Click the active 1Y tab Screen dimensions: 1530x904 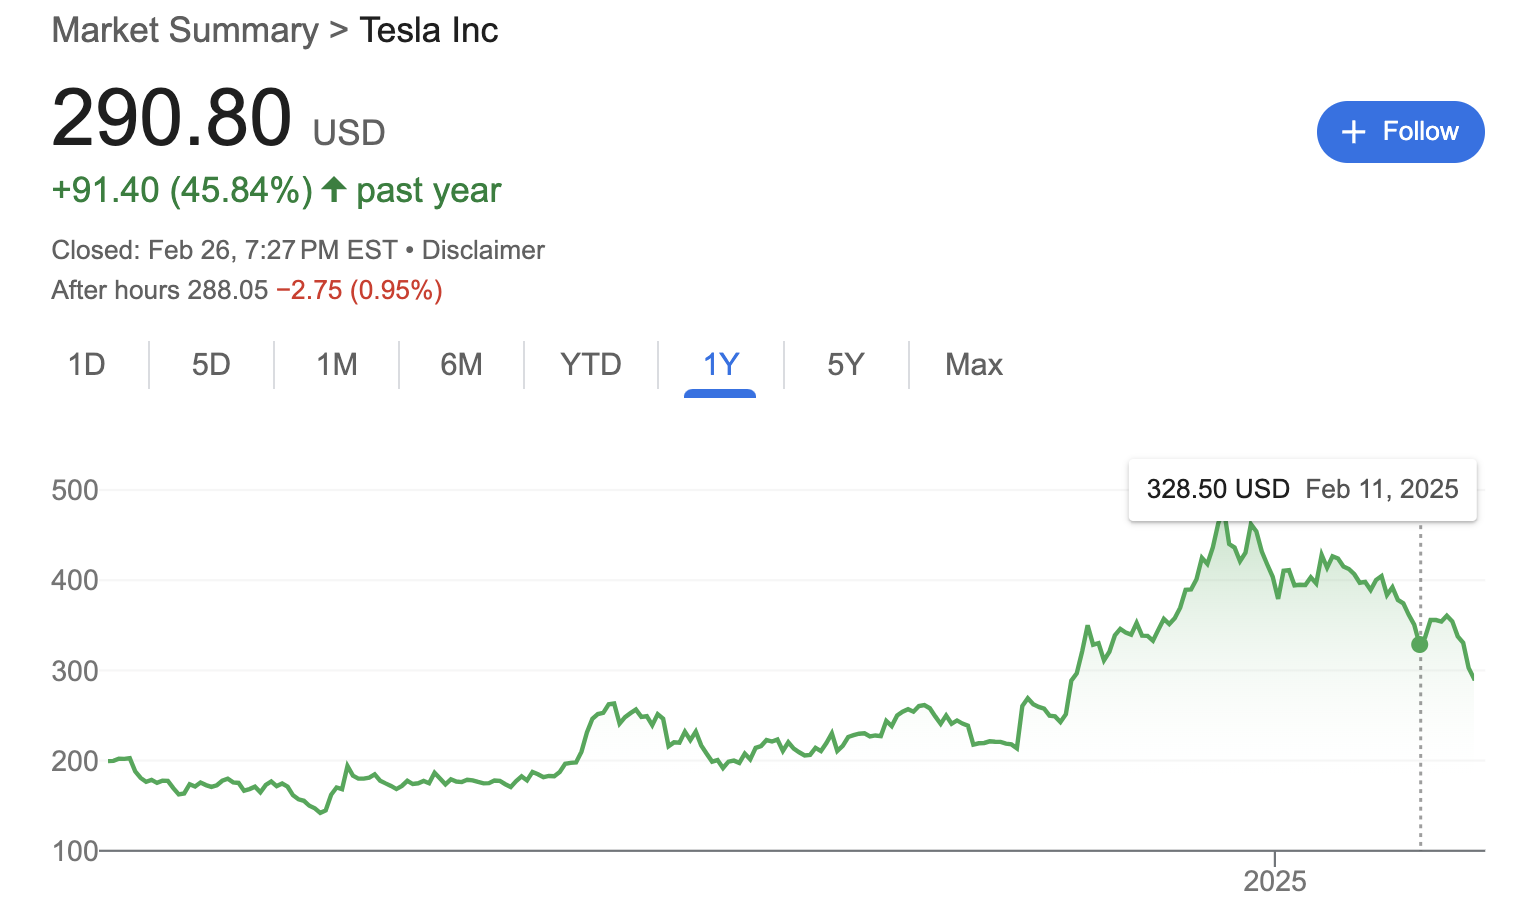coord(720,364)
